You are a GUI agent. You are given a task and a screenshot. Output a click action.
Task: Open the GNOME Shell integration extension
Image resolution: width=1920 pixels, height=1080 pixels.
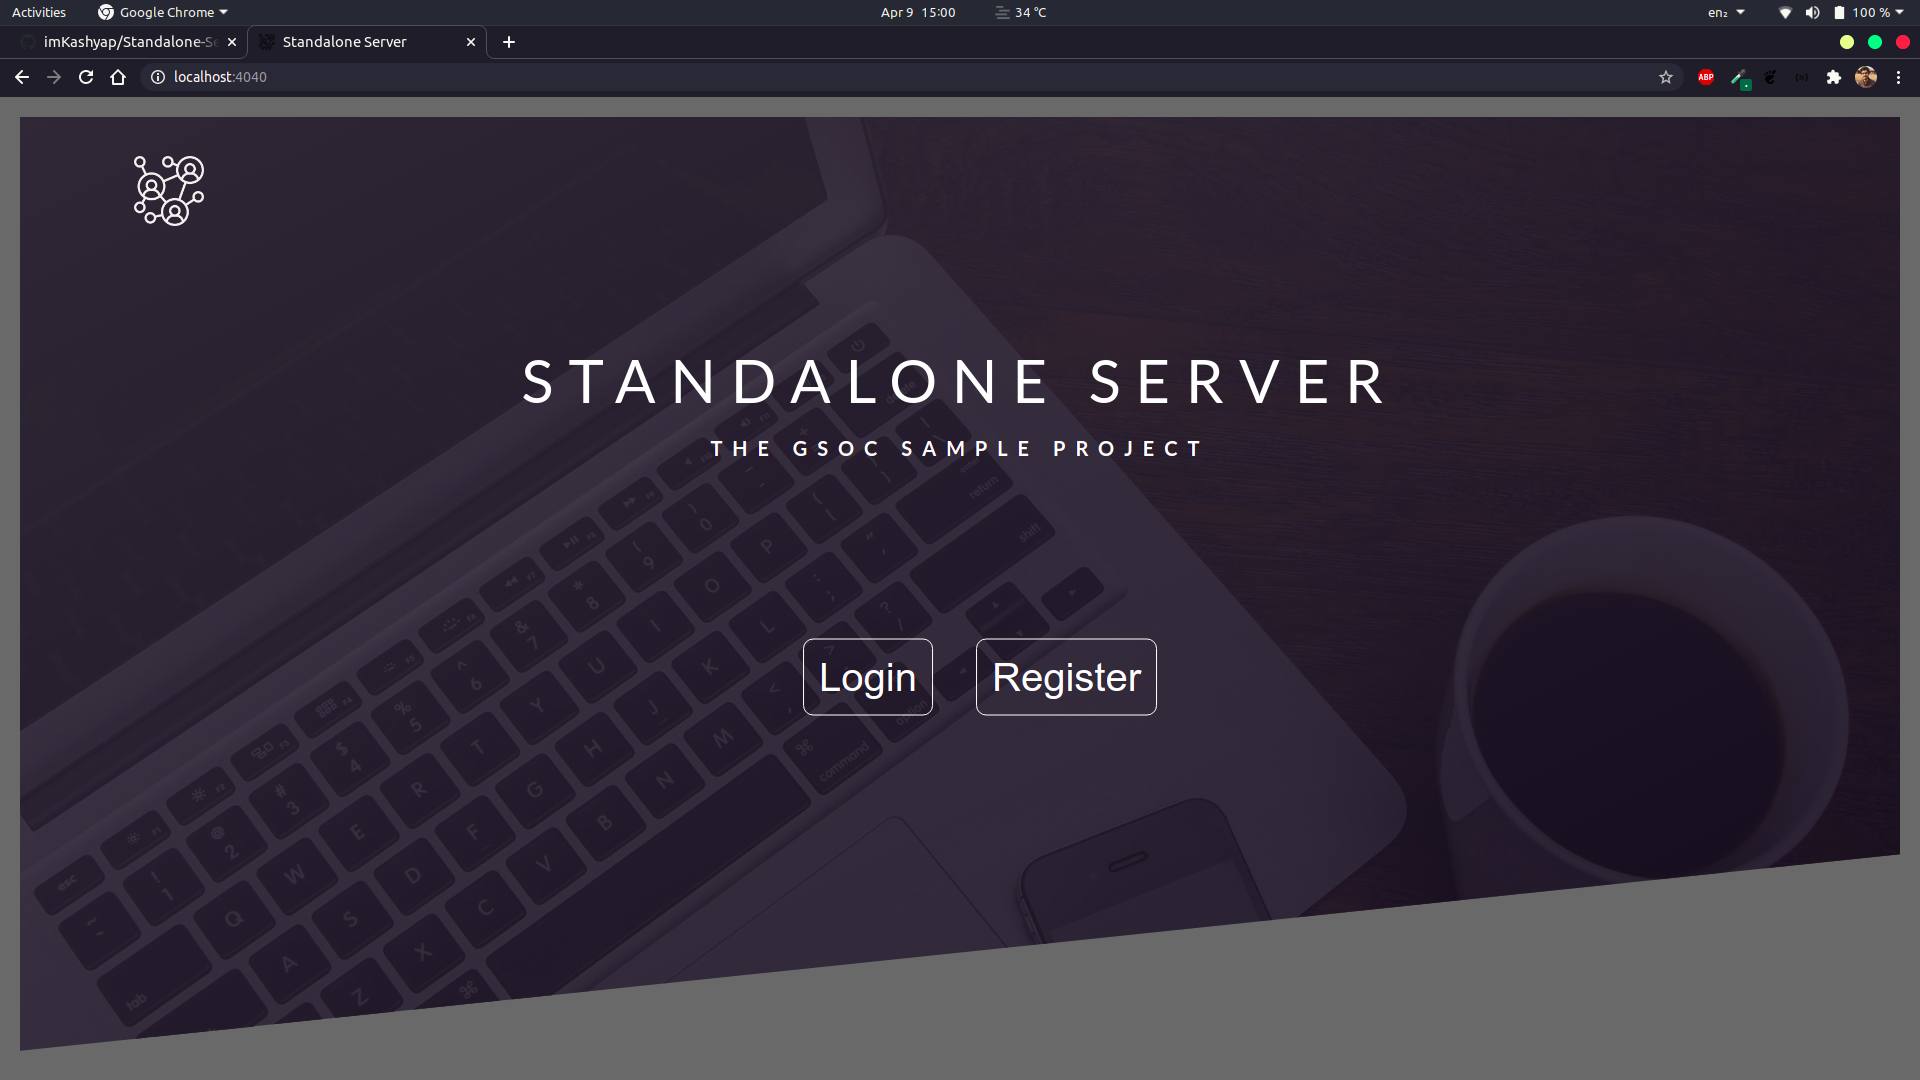(1770, 77)
